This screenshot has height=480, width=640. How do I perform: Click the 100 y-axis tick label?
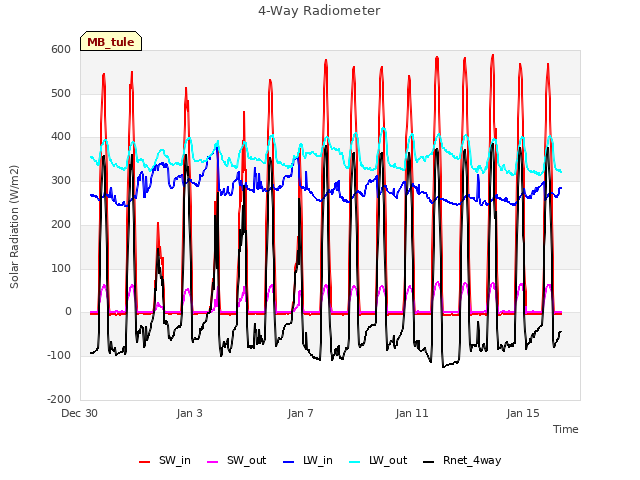[61, 268]
